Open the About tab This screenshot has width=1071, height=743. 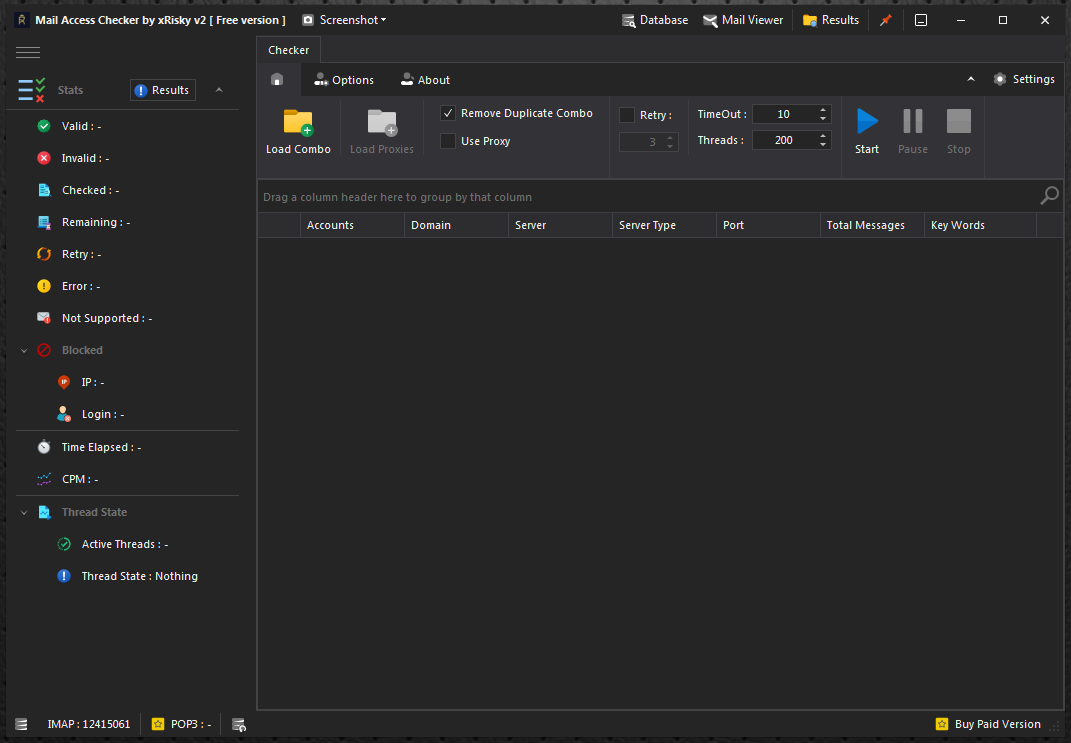pos(425,80)
